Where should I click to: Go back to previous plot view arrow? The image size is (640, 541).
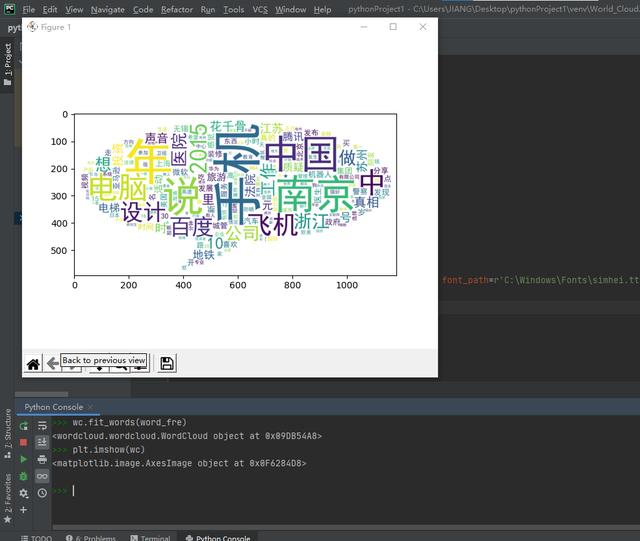(x=52, y=364)
